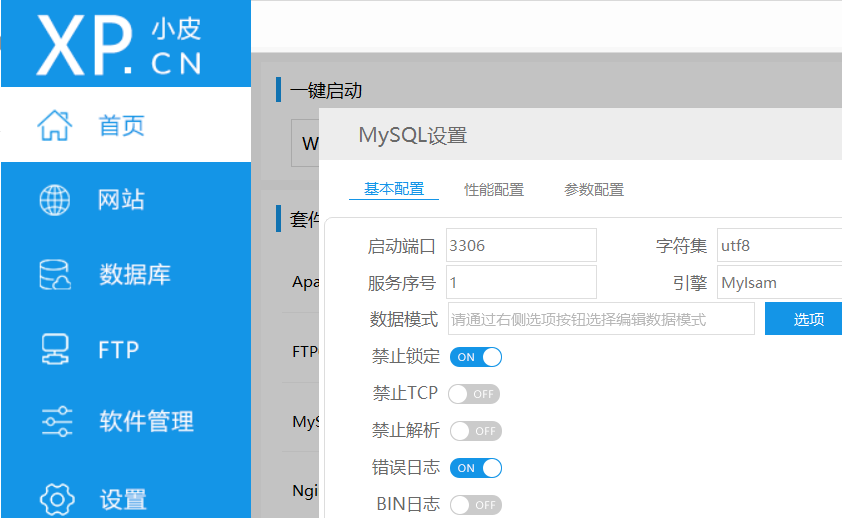This screenshot has width=842, height=518.
Task: Click the 引擎 label
Action: [x=689, y=283]
